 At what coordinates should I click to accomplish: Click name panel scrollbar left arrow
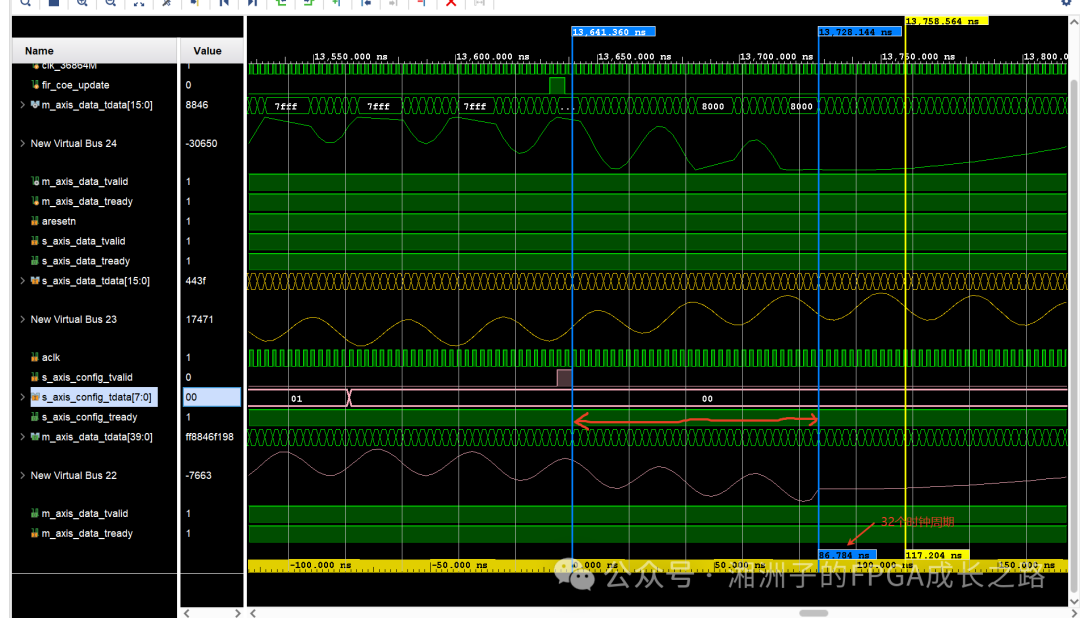[187, 612]
